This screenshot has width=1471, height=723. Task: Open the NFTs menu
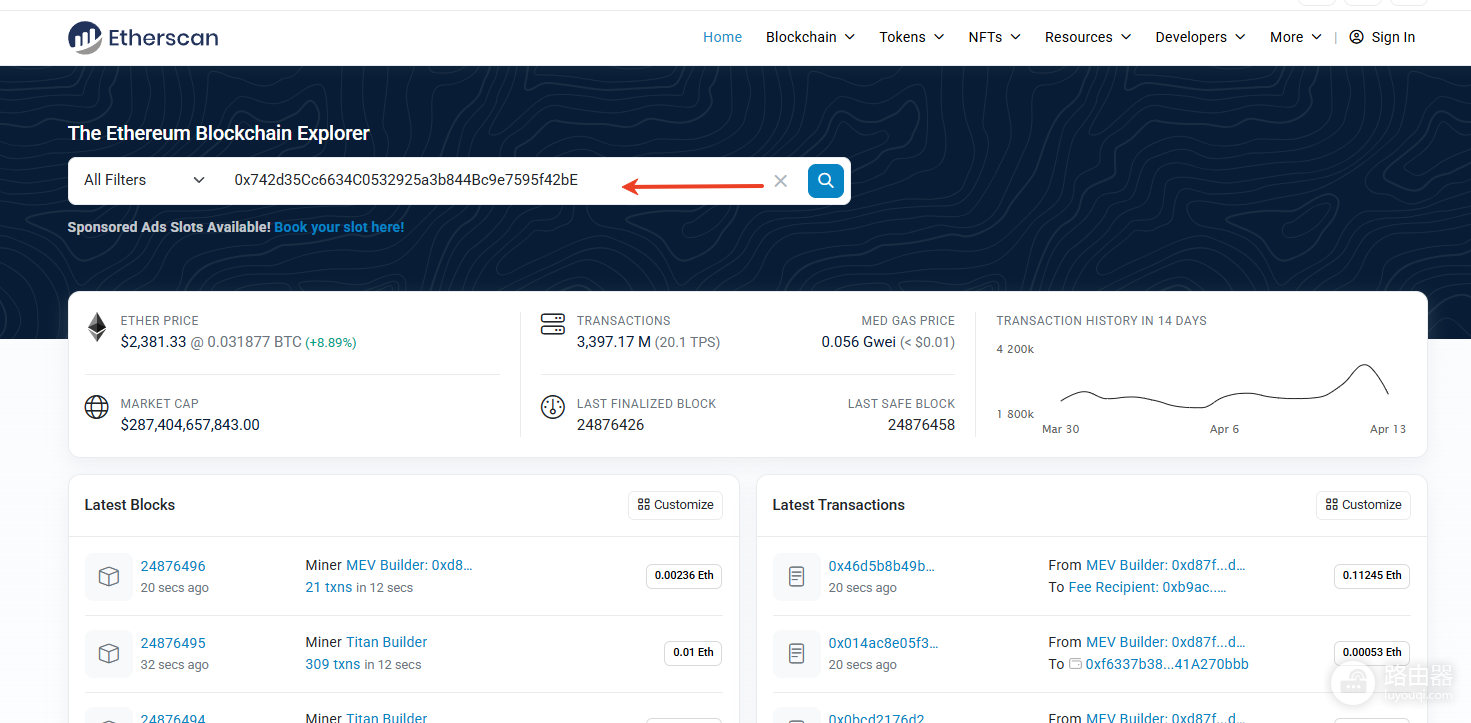tap(994, 37)
